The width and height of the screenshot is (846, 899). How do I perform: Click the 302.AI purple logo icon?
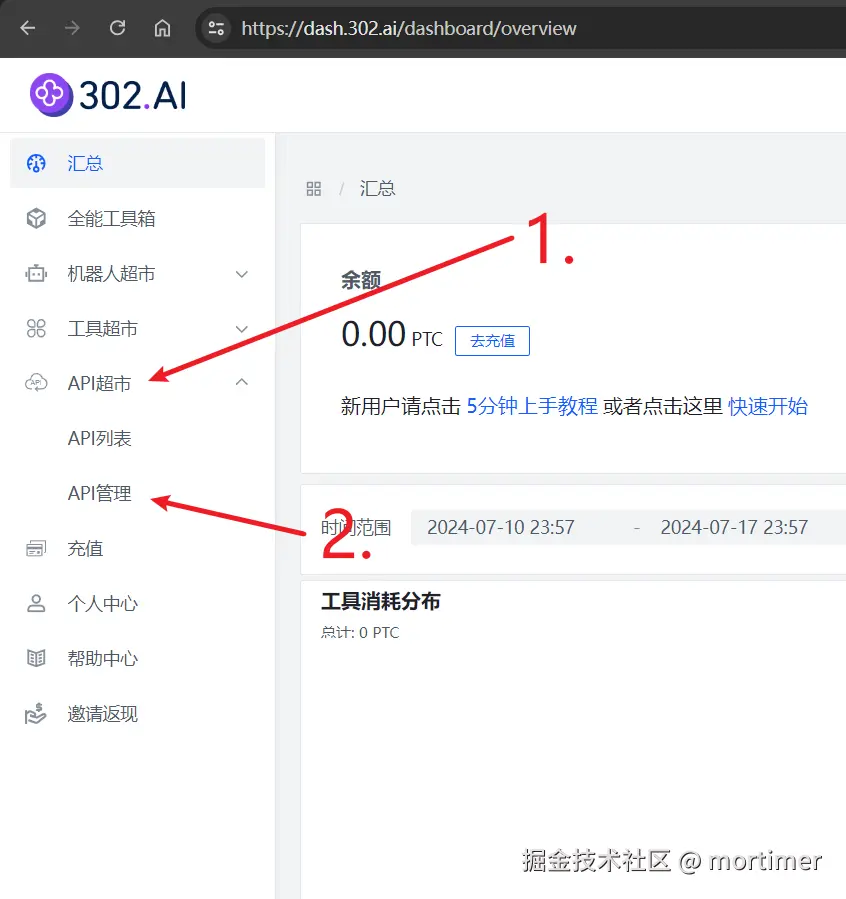pos(51,95)
